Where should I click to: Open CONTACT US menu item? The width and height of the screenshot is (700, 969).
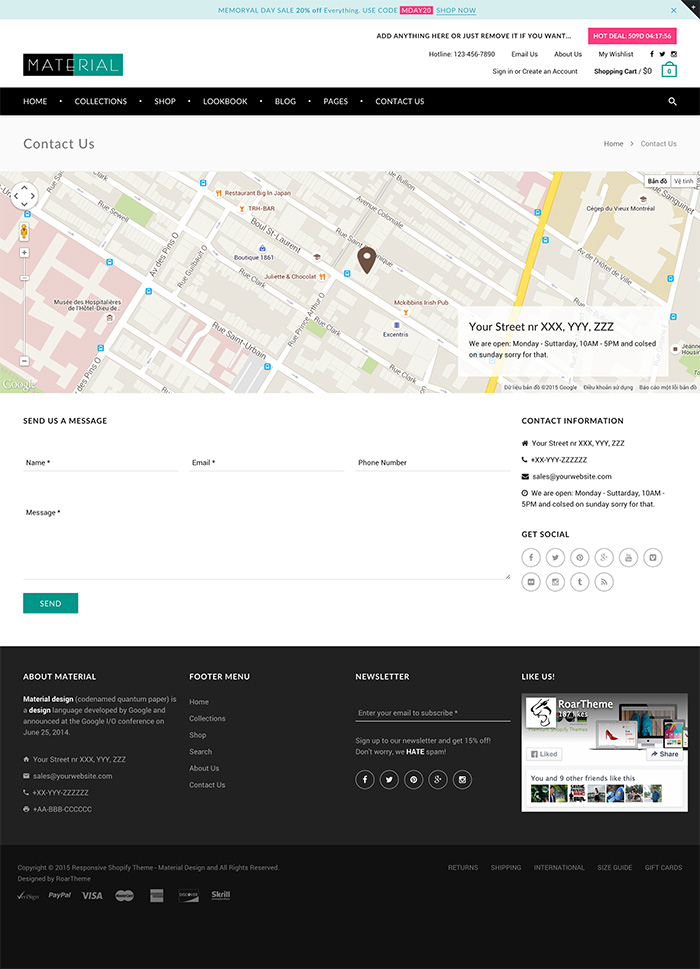(x=400, y=101)
